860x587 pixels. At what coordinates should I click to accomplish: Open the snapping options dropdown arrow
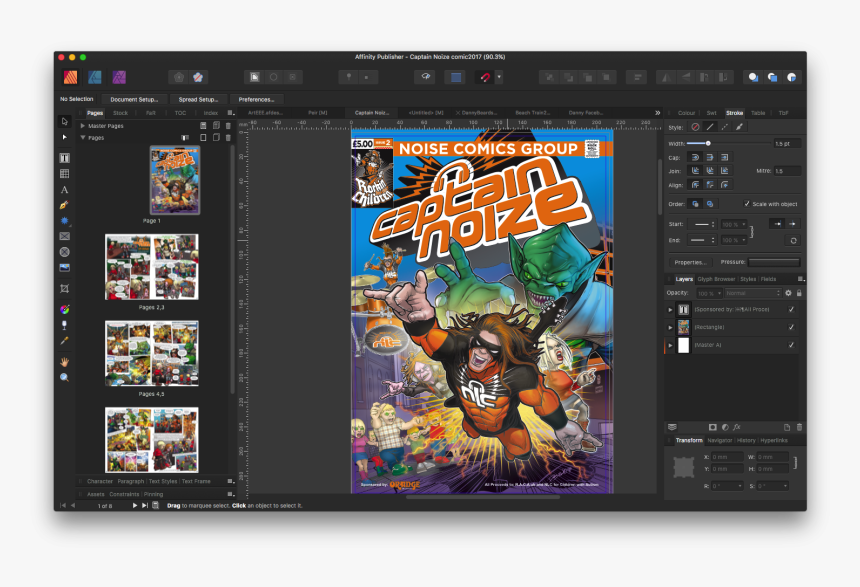pos(499,77)
